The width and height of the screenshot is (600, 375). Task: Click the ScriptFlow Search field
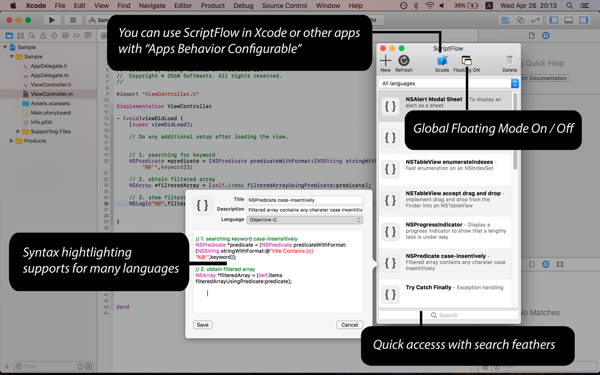pos(448,315)
